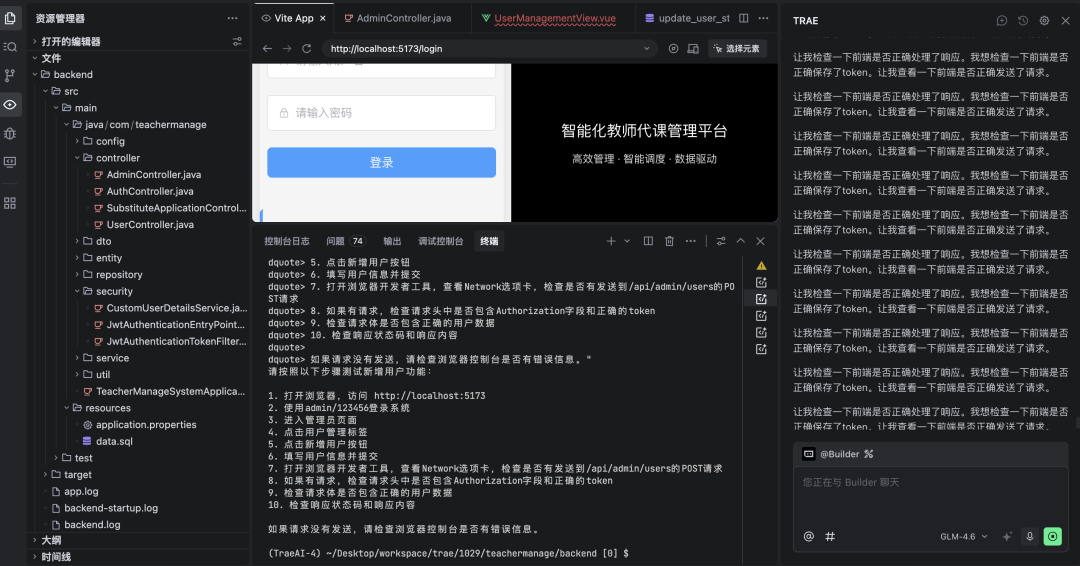Image resolution: width=1080 pixels, height=566 pixels.
Task: Click the blue 登录 button
Action: tap(382, 163)
